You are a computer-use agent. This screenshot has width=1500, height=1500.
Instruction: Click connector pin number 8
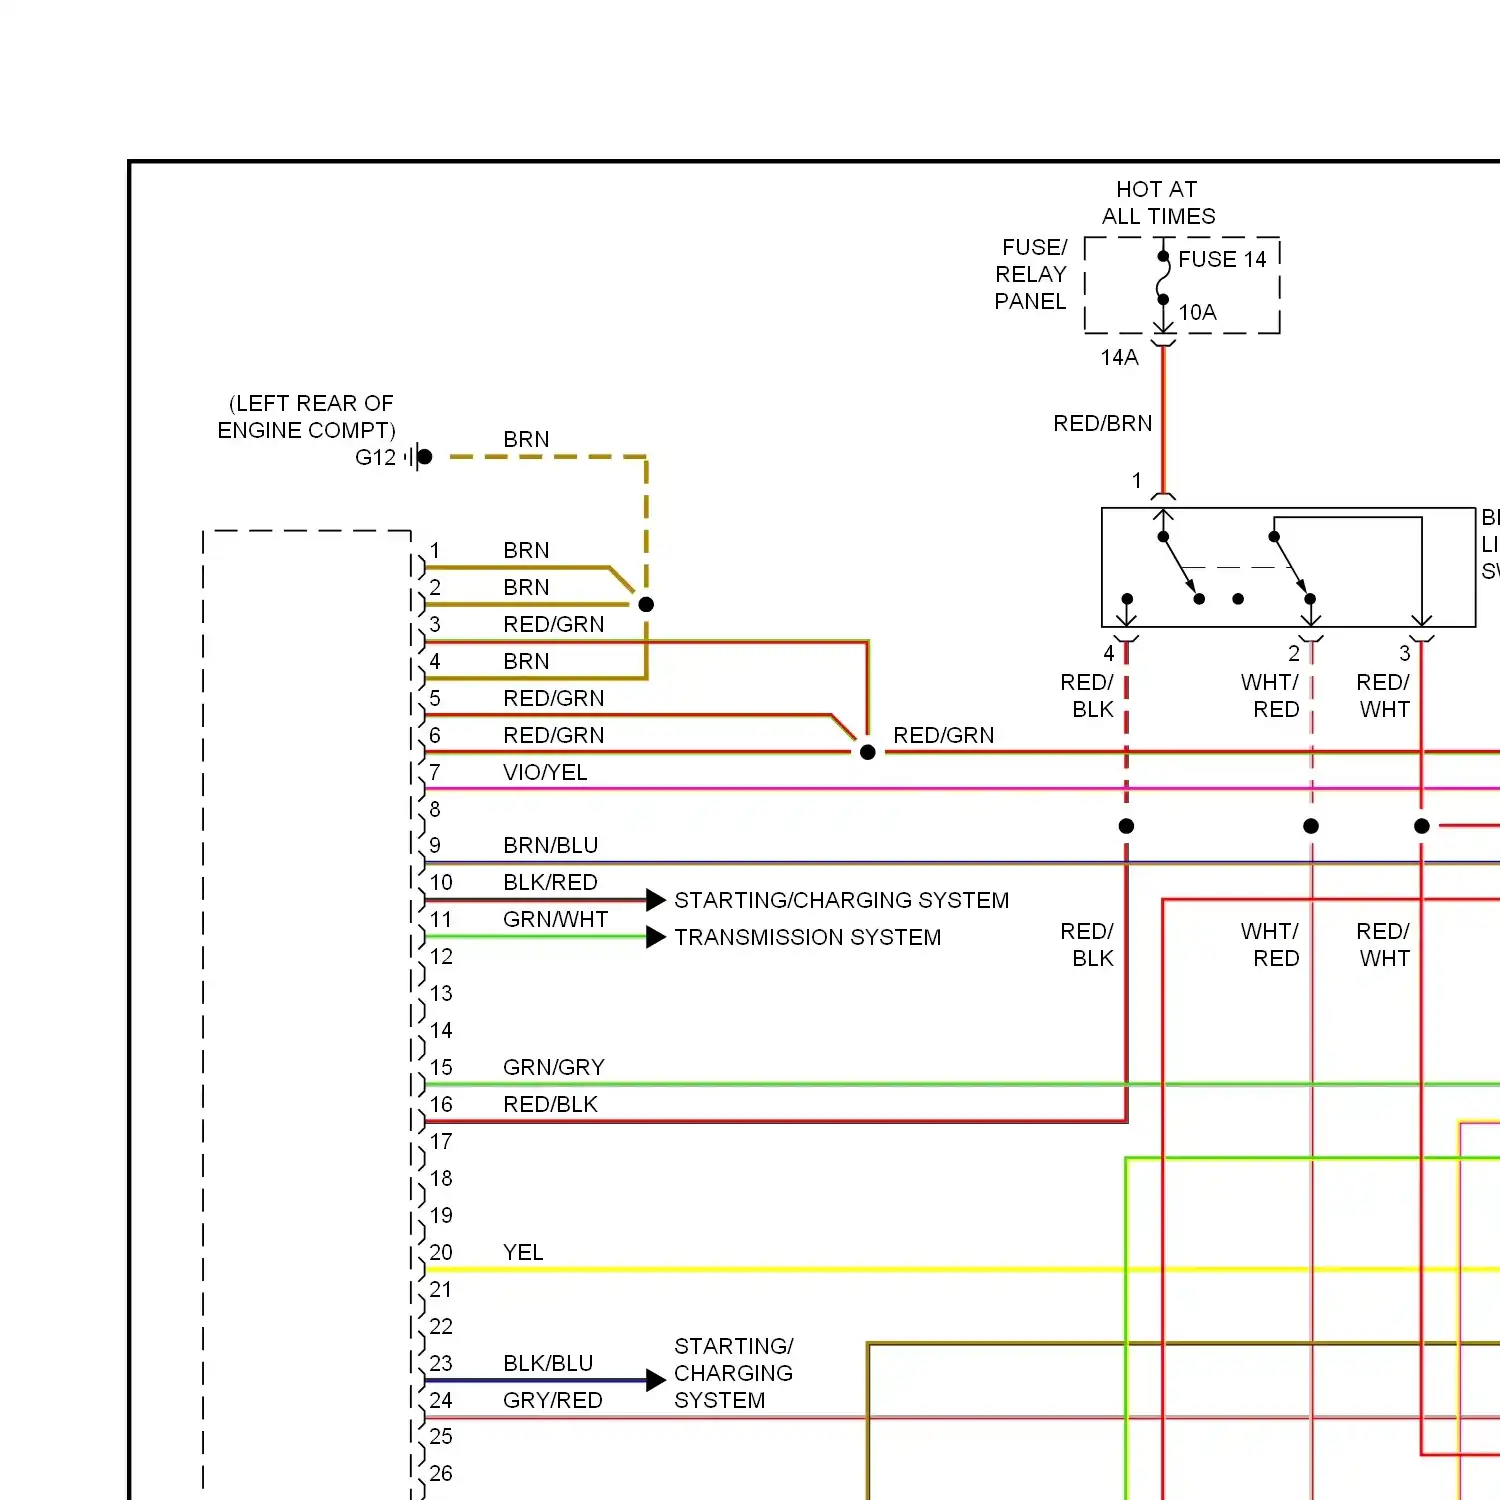tap(435, 808)
